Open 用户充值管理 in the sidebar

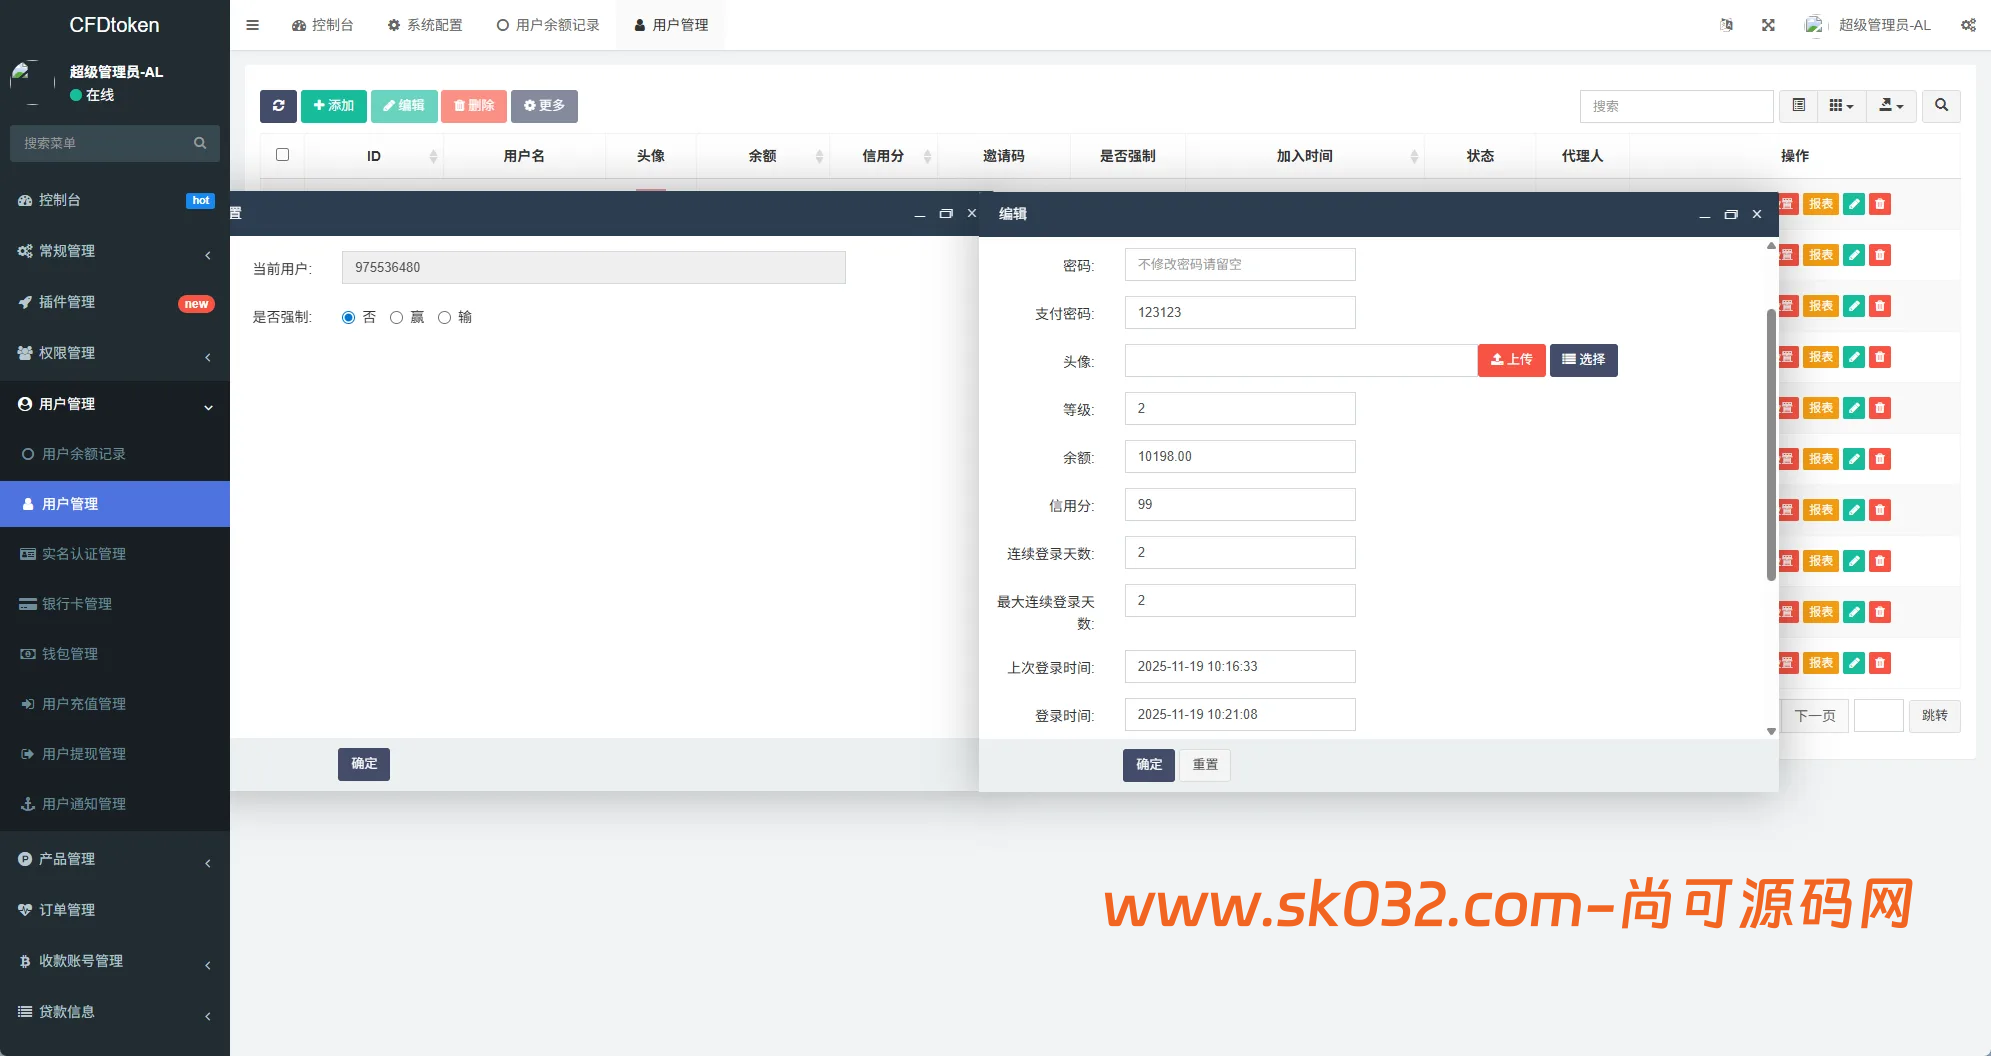[x=115, y=704]
